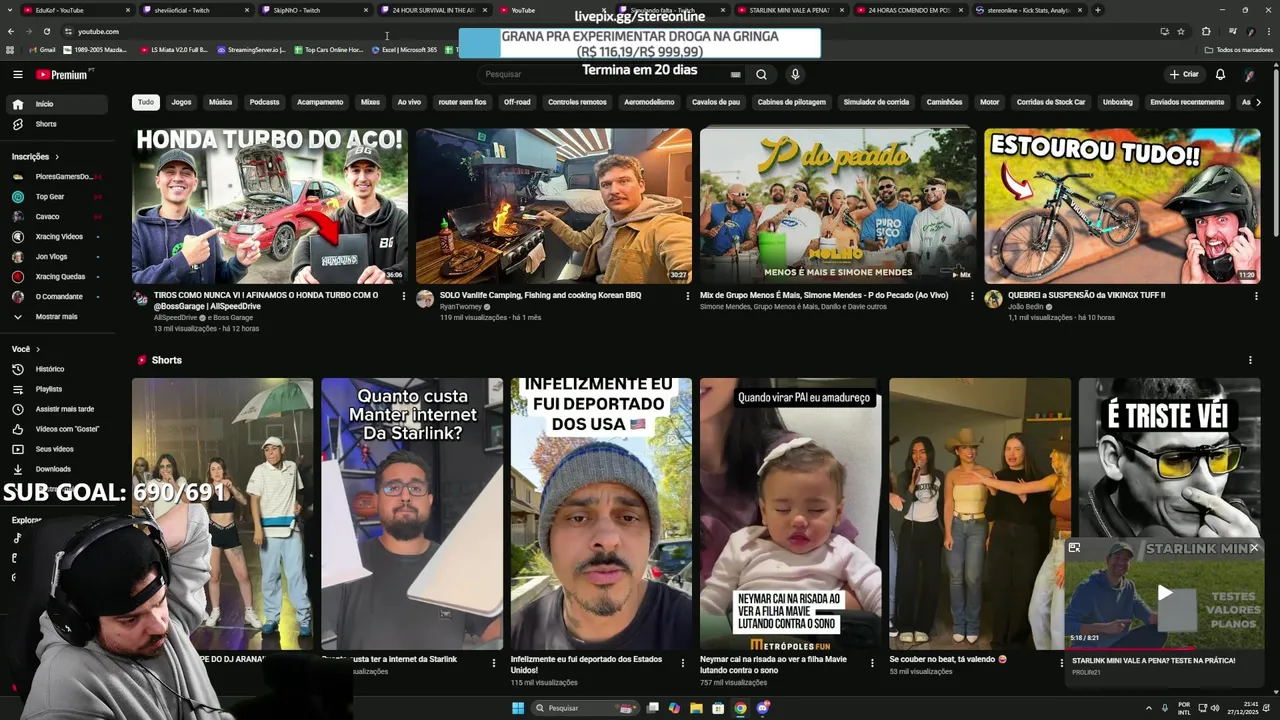Viewport: 1280px width, 720px height.
Task: Open the Windows Start menu
Action: 518,708
